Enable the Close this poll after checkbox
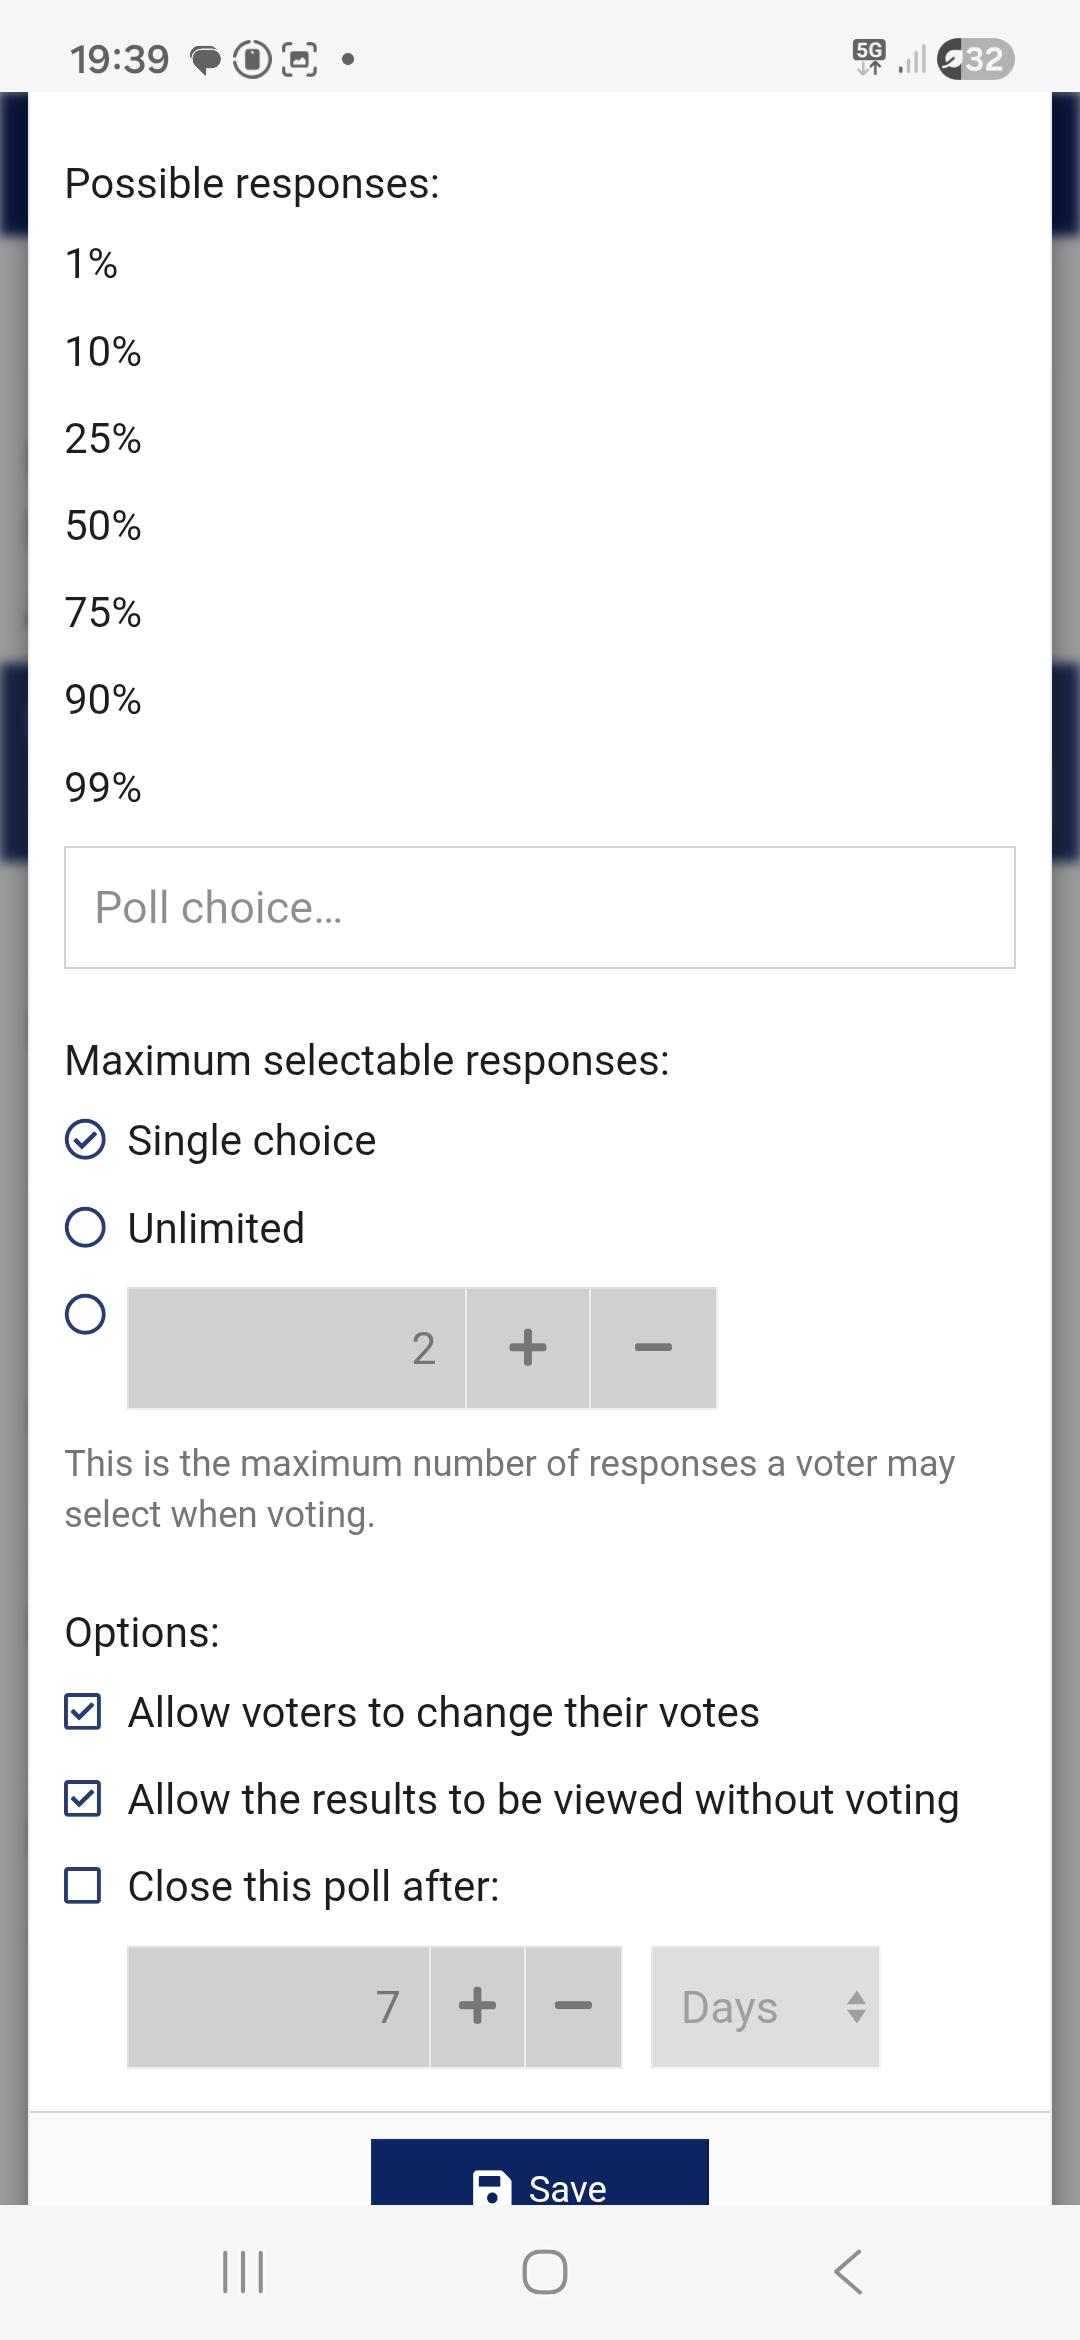Viewport: 1080px width, 2340px height. [x=83, y=1886]
